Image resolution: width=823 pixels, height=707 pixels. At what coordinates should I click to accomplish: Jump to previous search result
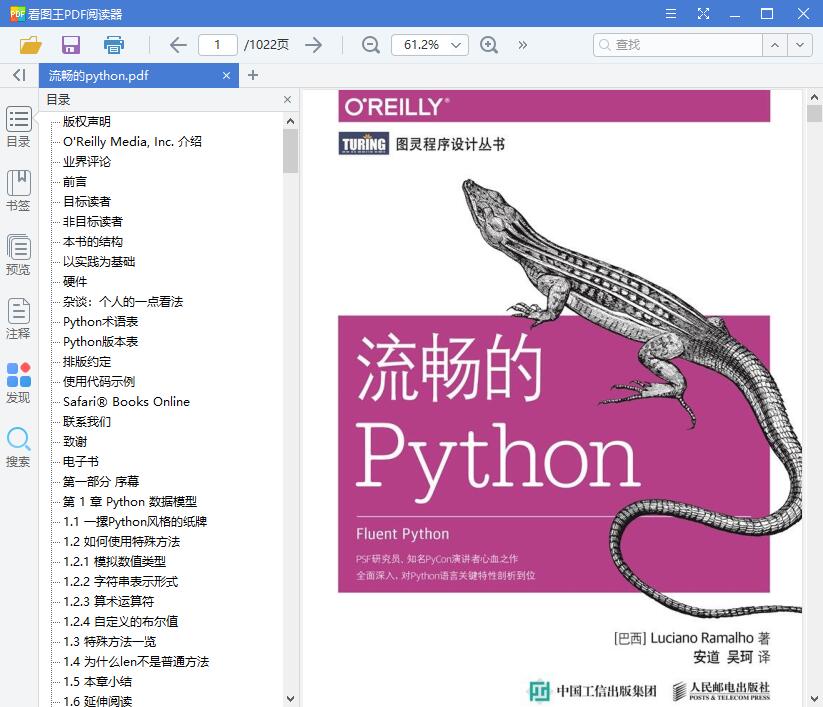pos(775,45)
